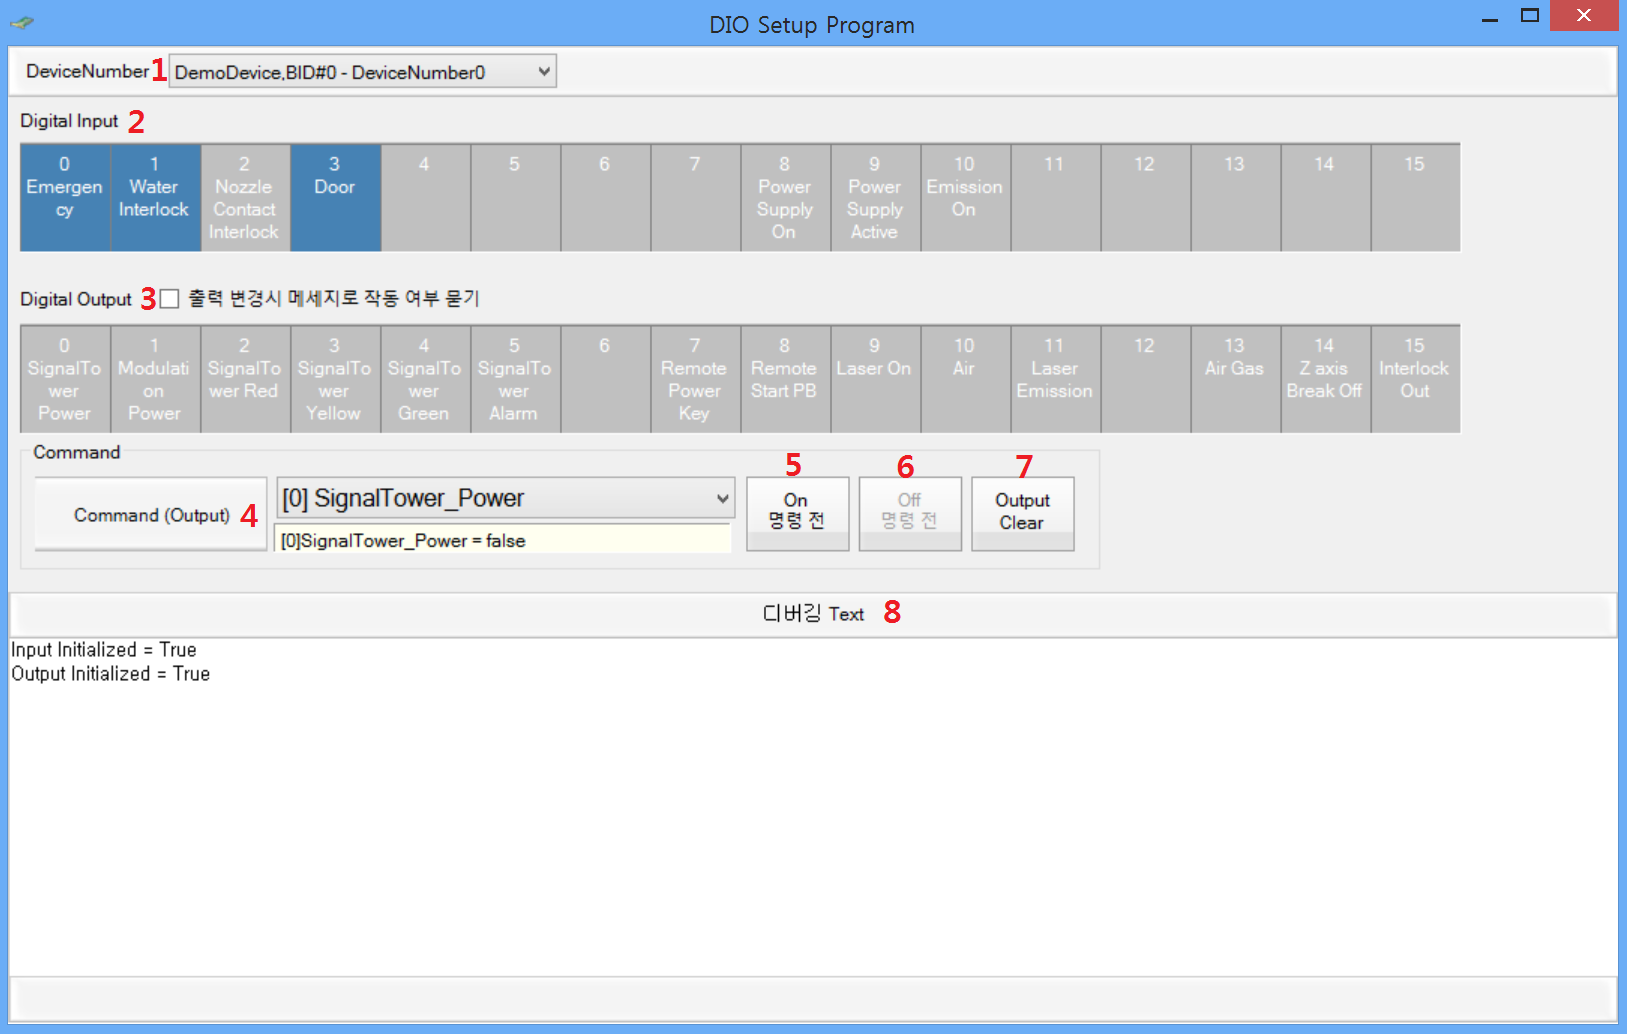Expand the SignalTower_Power command dropdown
Image resolution: width=1627 pixels, height=1034 pixels.
tap(721, 498)
